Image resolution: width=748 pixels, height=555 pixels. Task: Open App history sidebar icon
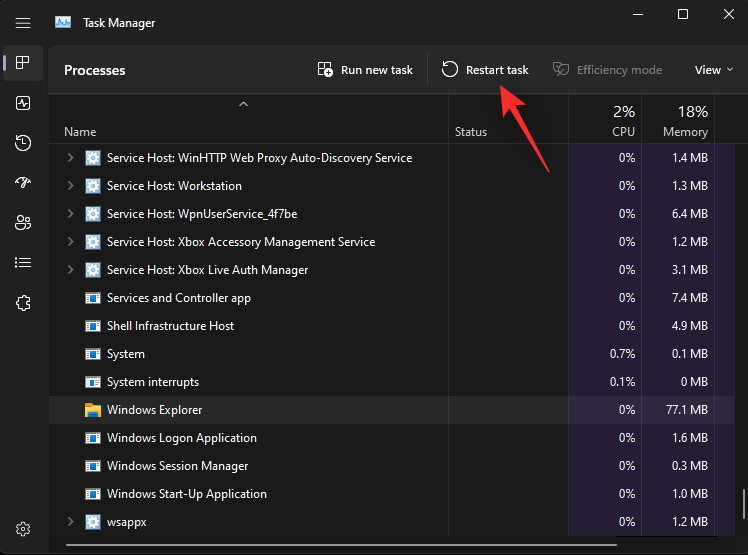(23, 143)
